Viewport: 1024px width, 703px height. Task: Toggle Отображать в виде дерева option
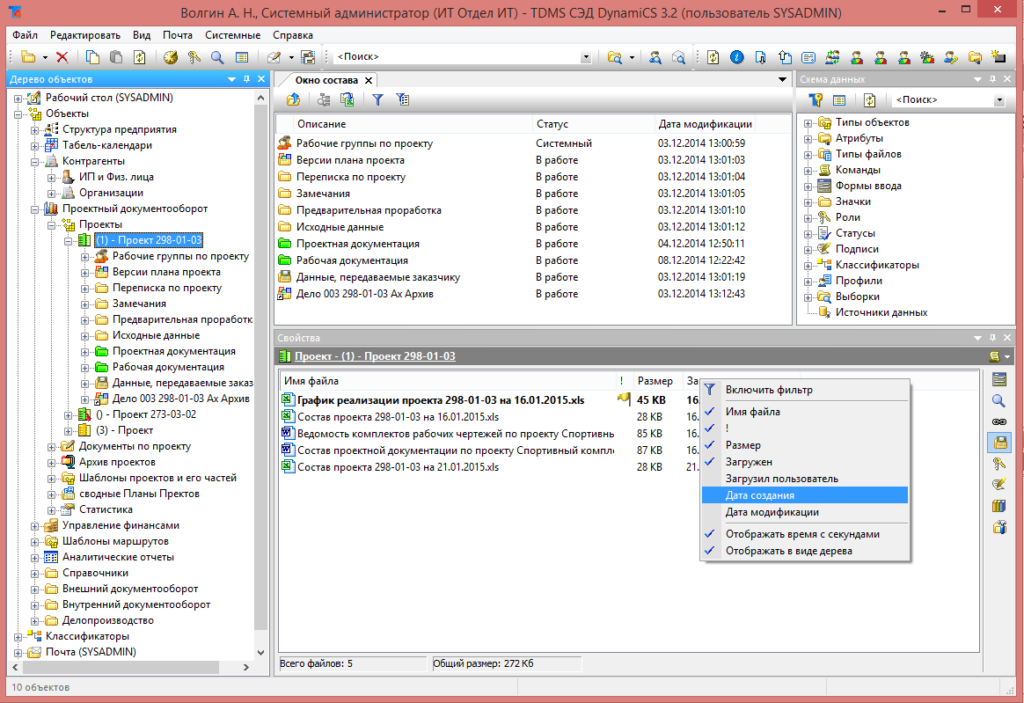point(800,551)
